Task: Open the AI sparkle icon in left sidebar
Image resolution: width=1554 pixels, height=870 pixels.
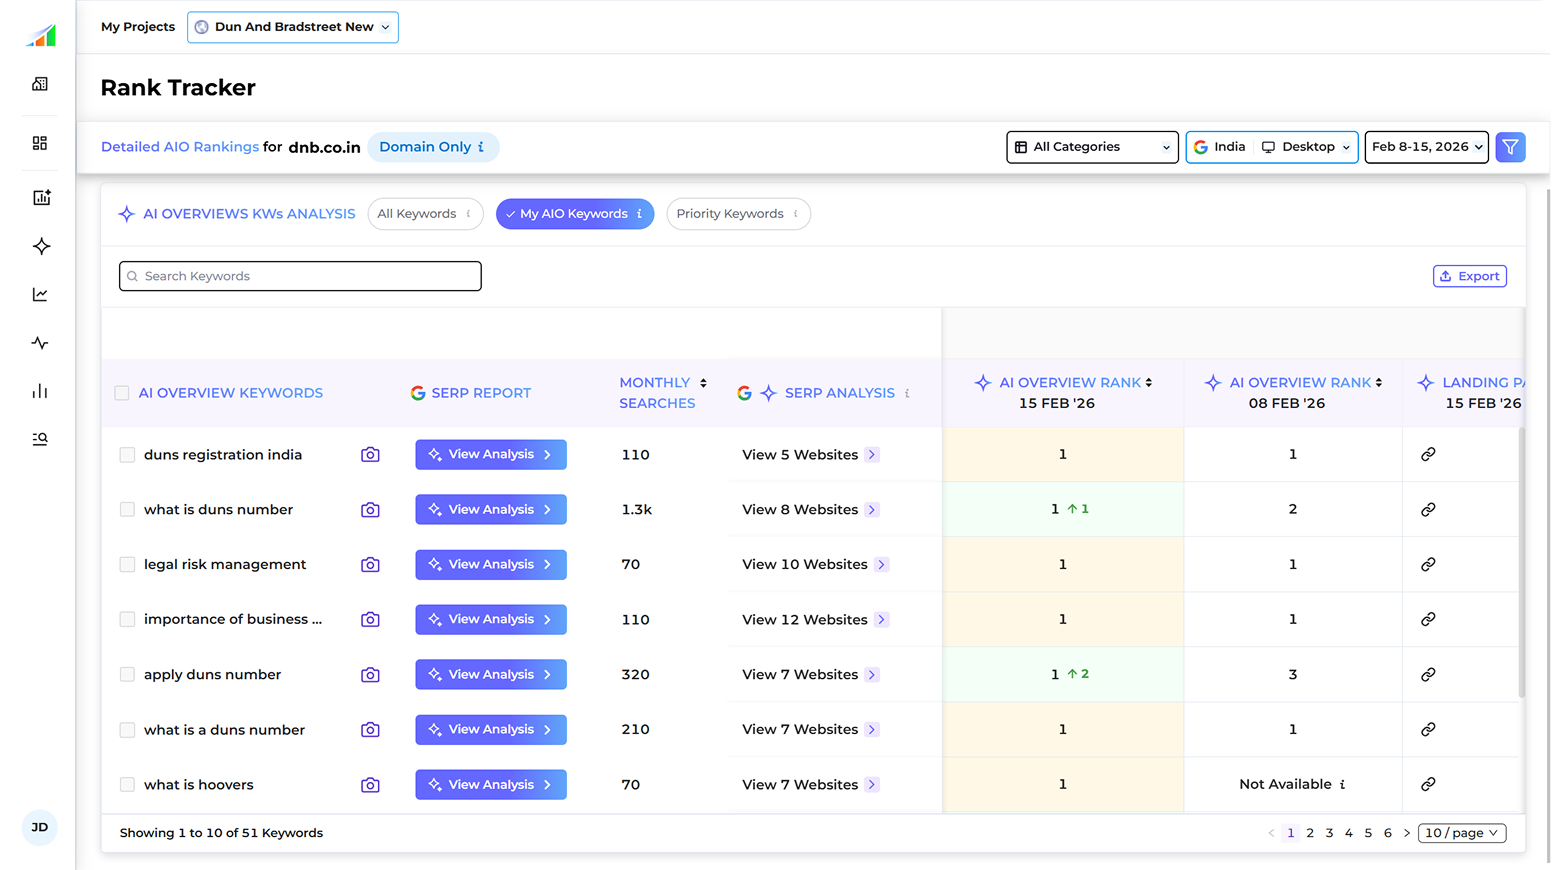Action: (x=41, y=246)
